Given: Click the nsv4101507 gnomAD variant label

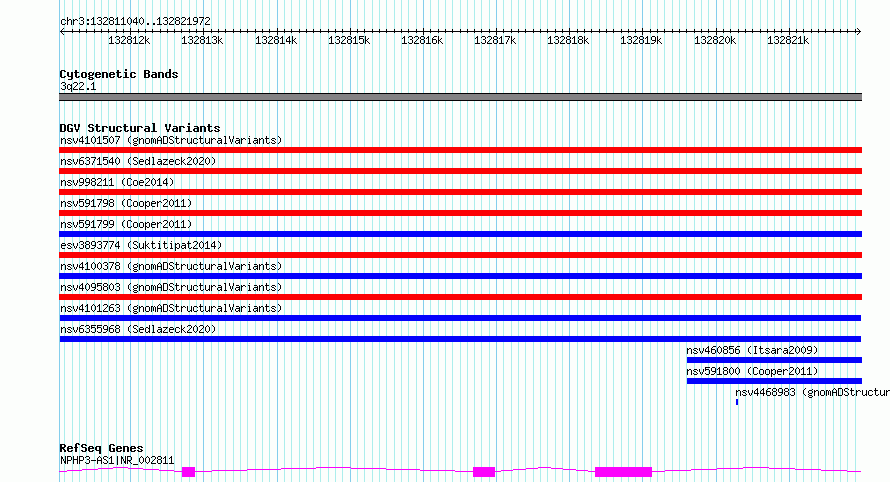Looking at the screenshot, I should (171, 140).
